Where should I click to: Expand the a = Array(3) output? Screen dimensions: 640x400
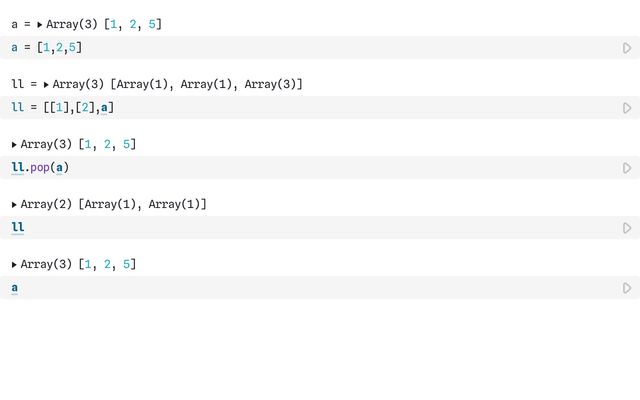tap(40, 24)
